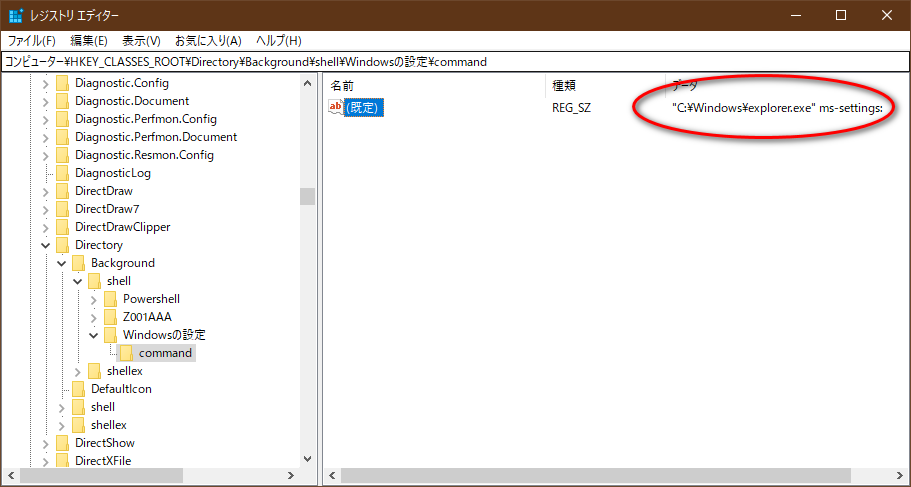Screen dimensions: 911x487
Task: Expand the shellex key under Background
Action: coord(78,371)
